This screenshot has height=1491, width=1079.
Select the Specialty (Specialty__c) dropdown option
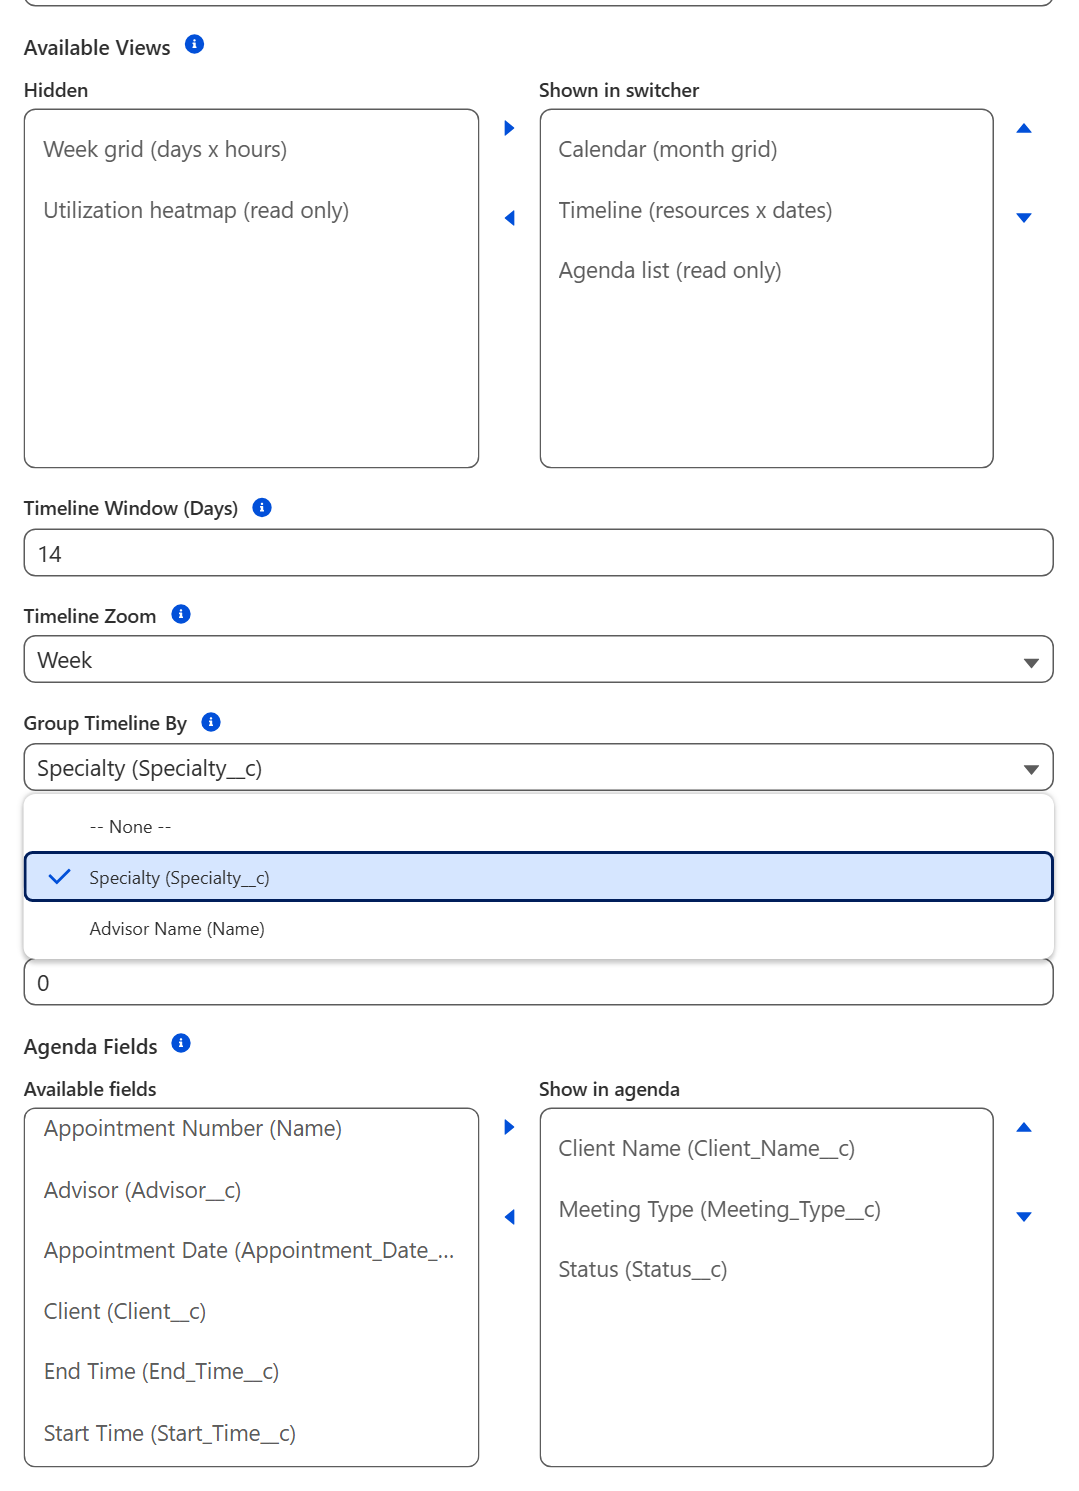[x=538, y=877]
